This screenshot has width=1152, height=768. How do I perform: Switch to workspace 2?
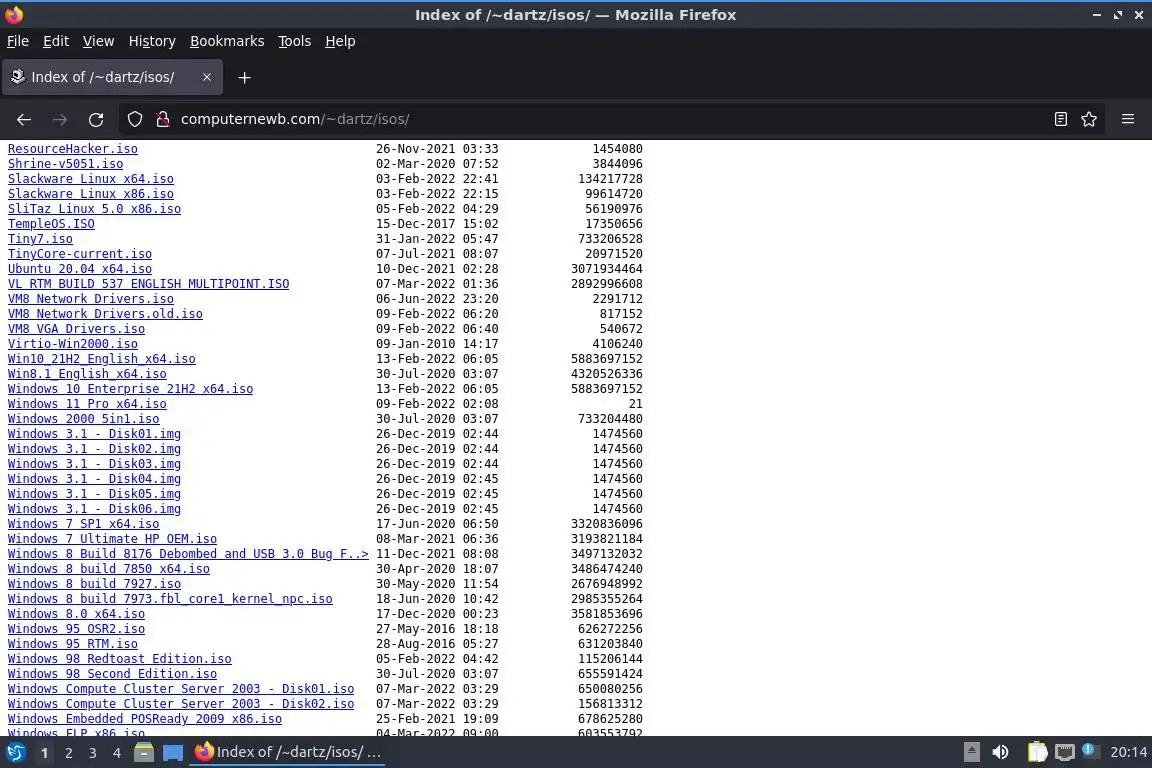click(x=68, y=753)
